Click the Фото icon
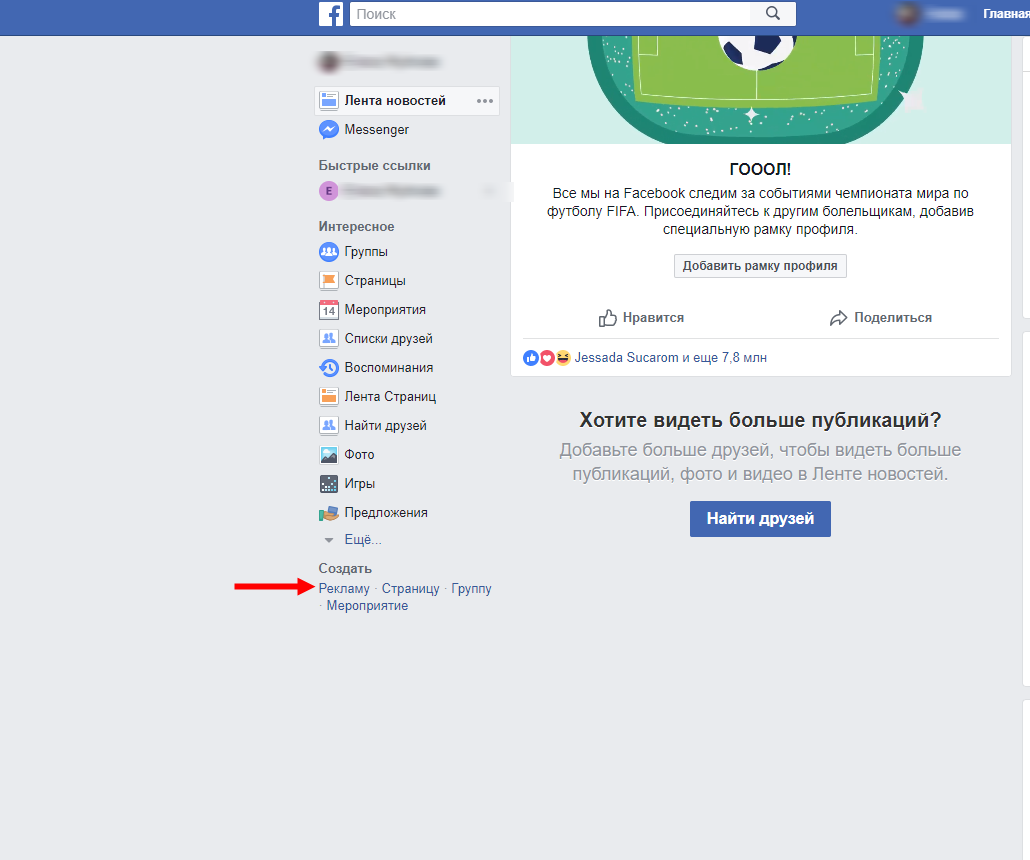Viewport: 1030px width, 860px height. point(328,454)
